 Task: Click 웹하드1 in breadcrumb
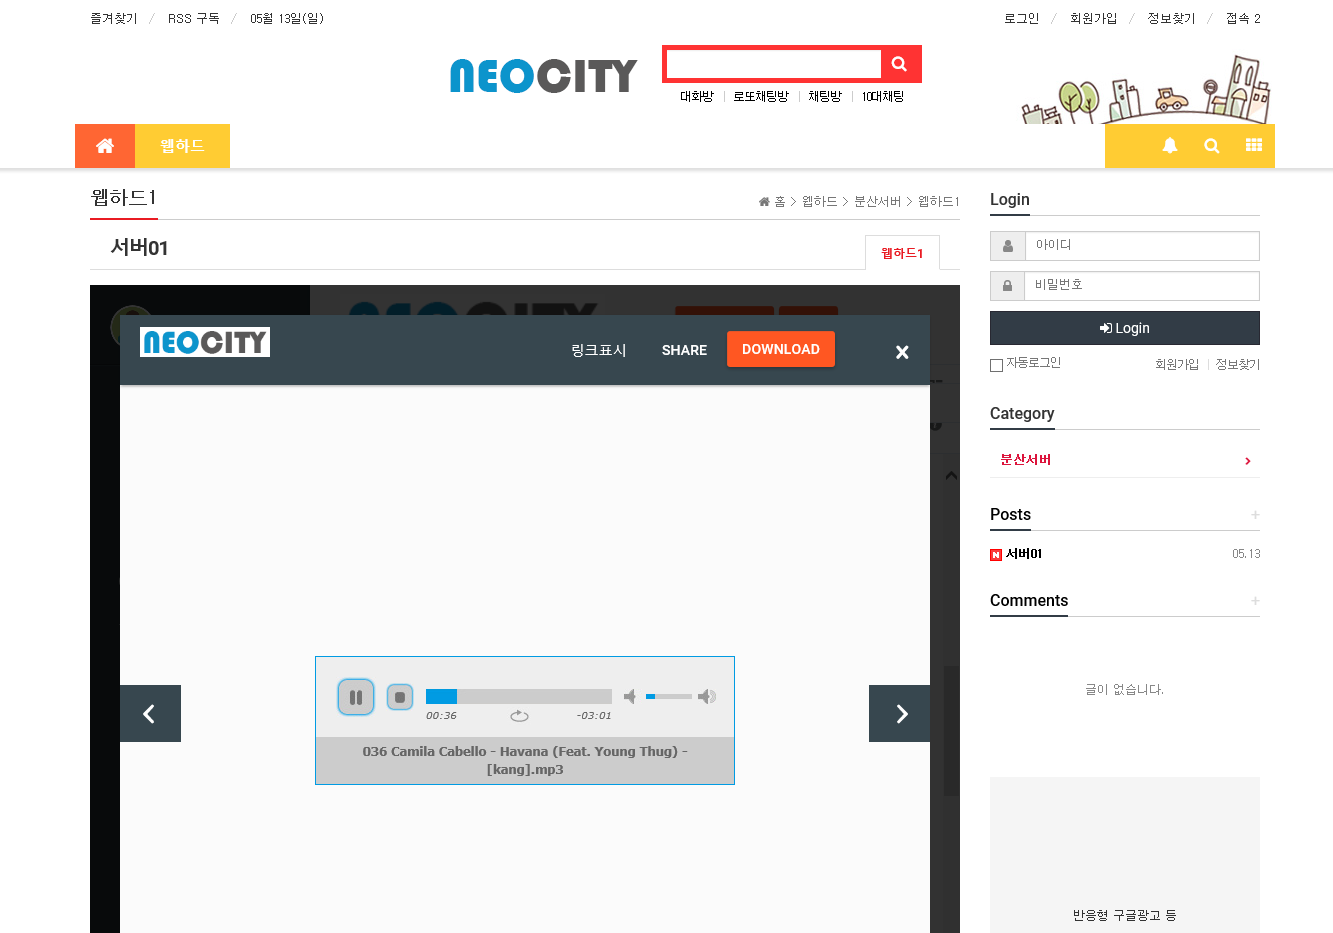(x=939, y=202)
